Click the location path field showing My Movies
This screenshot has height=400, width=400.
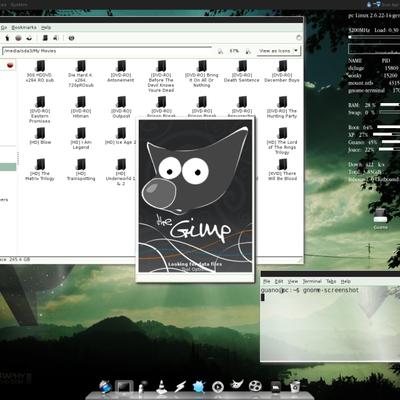[x=107, y=51]
